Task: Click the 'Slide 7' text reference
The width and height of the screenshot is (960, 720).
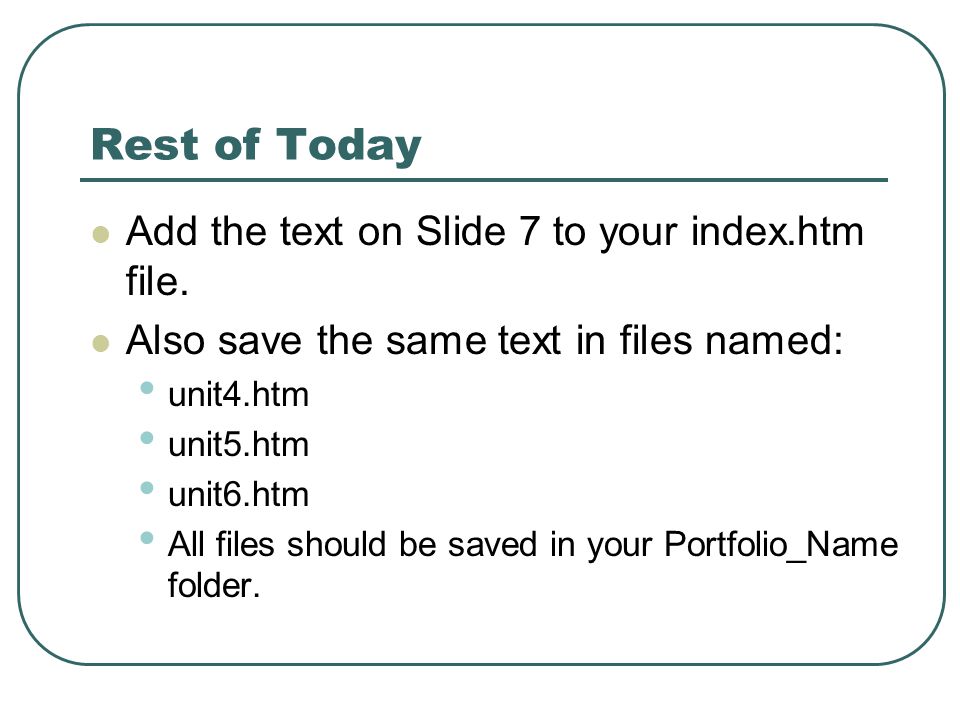Action: point(477,231)
